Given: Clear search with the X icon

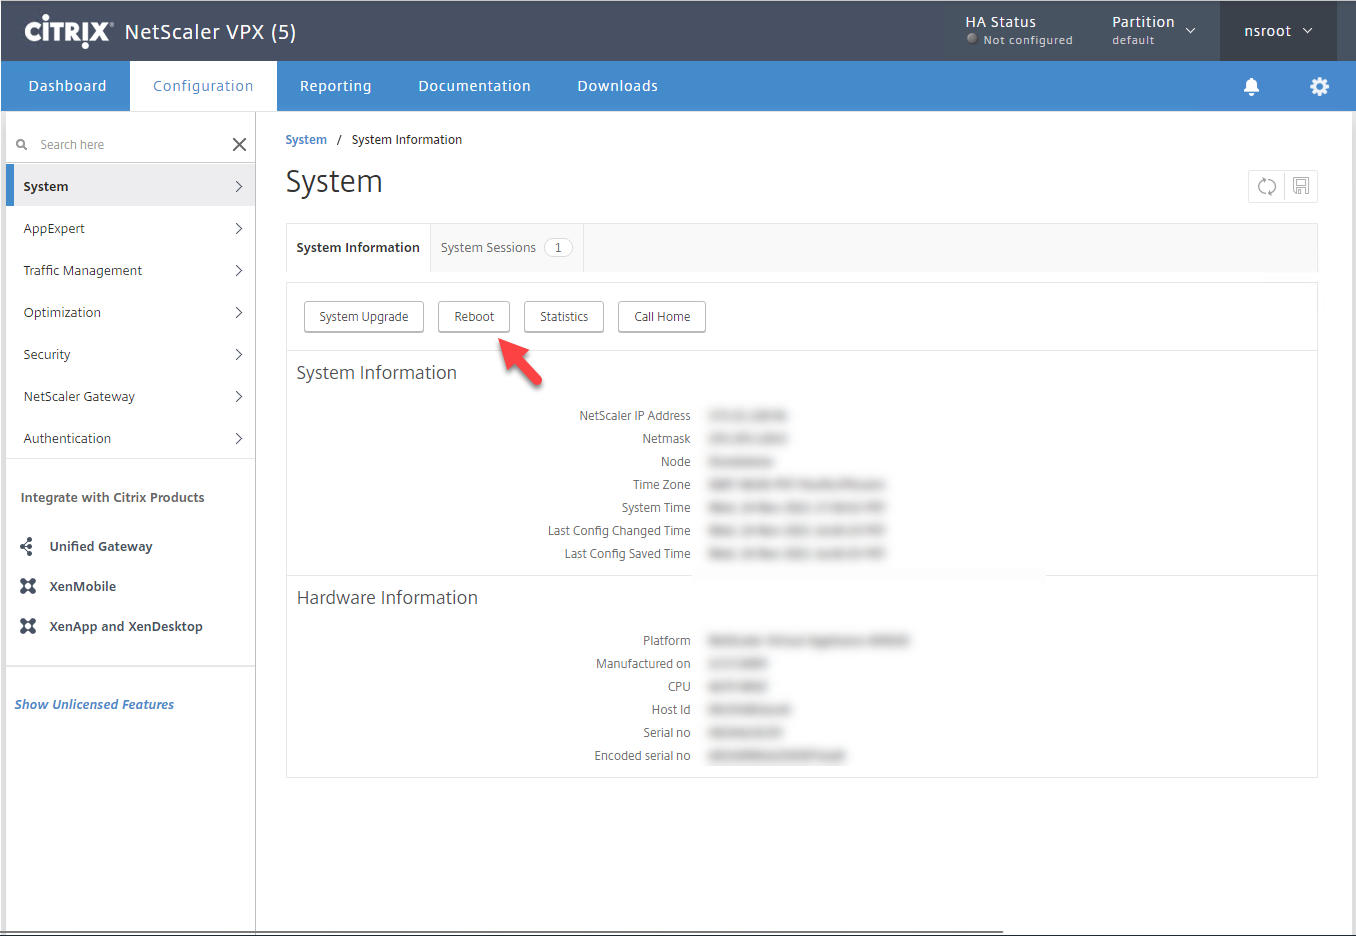Looking at the screenshot, I should point(239,145).
